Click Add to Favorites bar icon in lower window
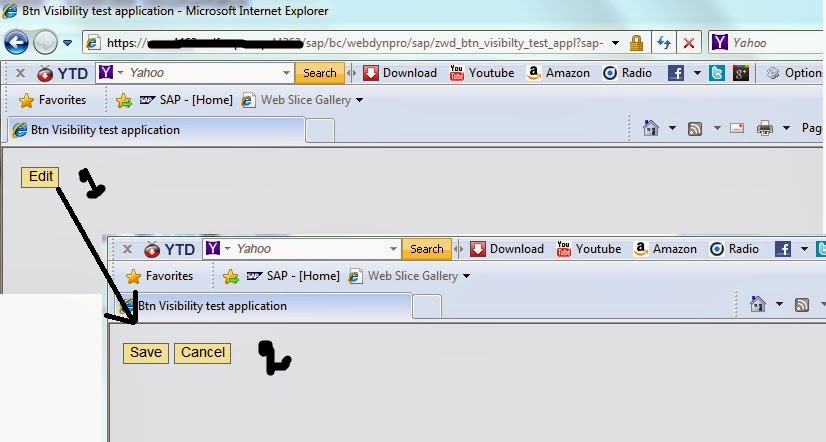 coord(231,276)
